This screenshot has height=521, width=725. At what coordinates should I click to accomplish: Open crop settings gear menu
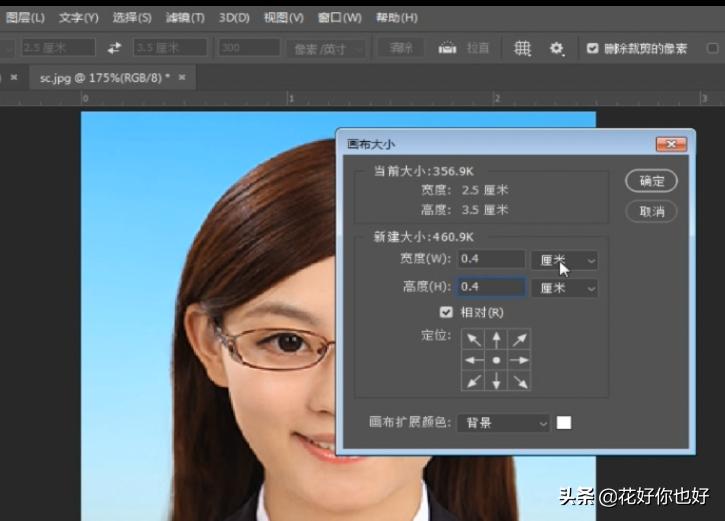pos(557,48)
